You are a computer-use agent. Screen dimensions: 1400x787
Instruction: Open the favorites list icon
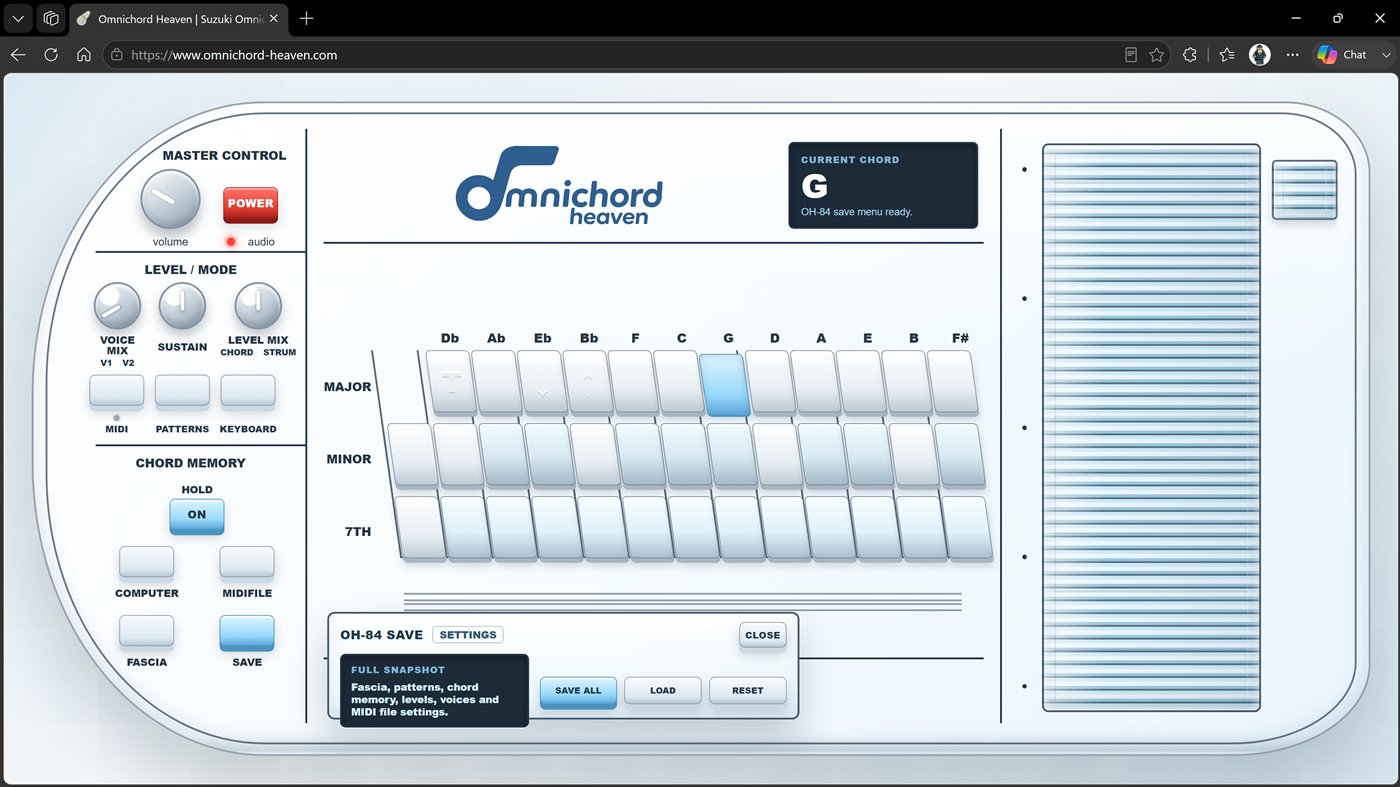pos(1227,55)
